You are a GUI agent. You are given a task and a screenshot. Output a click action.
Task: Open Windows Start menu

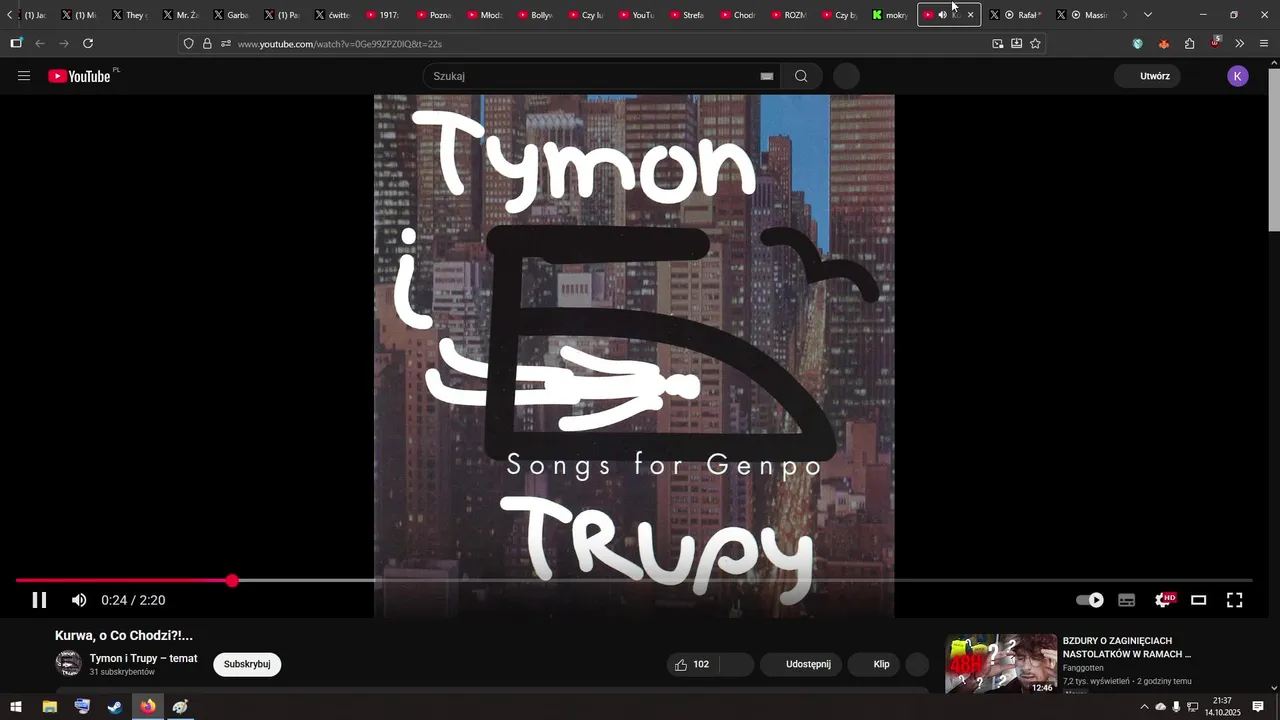[16, 707]
